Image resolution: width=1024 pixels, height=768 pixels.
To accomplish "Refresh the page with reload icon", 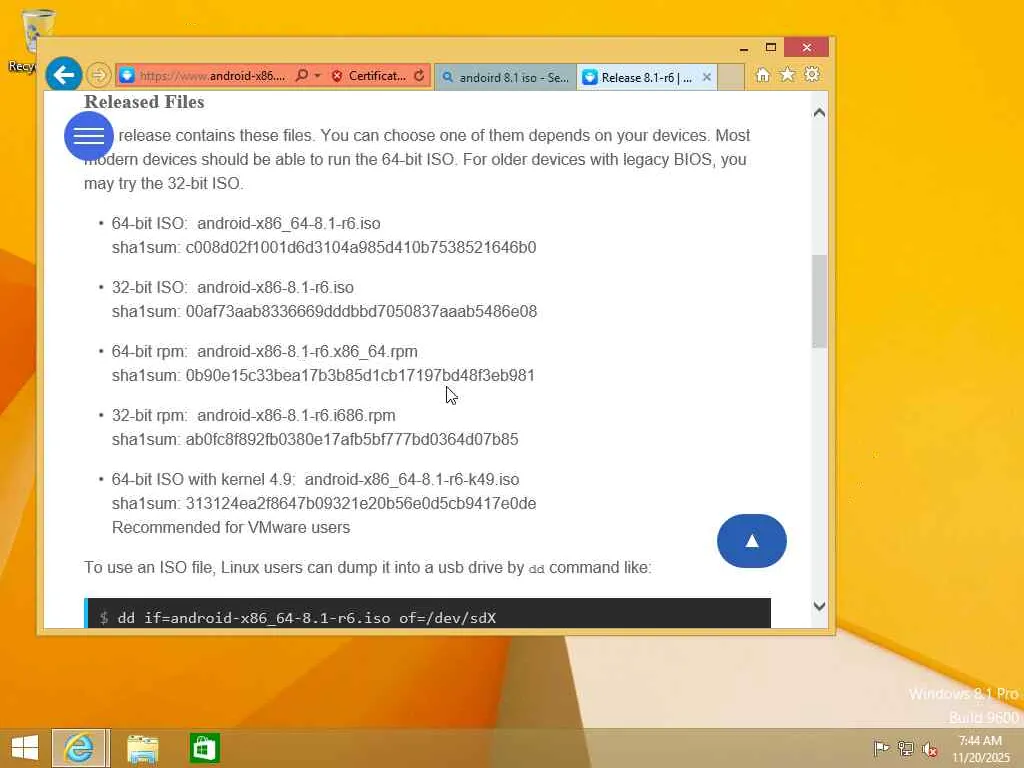I will pyautogui.click(x=419, y=76).
